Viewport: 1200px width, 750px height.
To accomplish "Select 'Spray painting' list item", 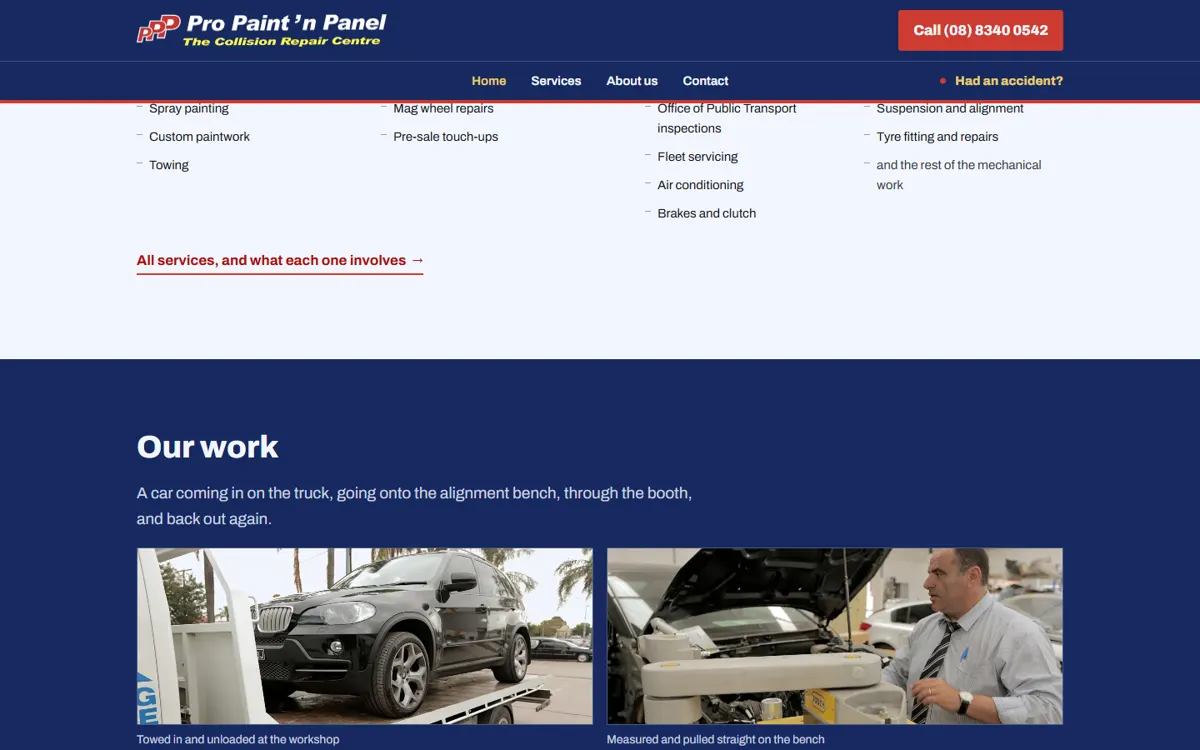I will 189,109.
